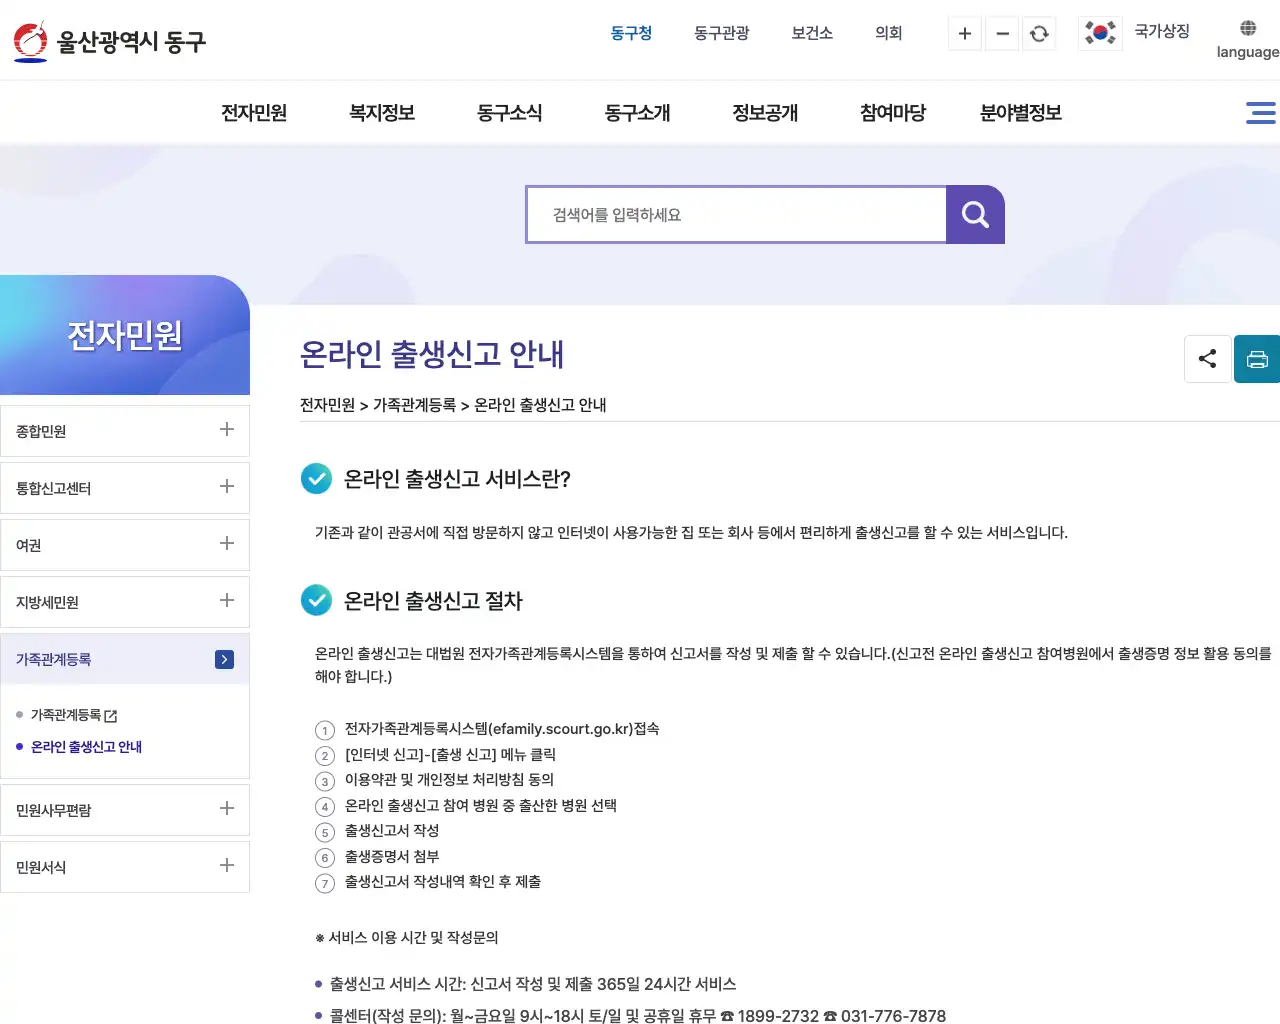This screenshot has height=1024, width=1280.
Task: Open 전자민원 main menu
Action: click(254, 113)
